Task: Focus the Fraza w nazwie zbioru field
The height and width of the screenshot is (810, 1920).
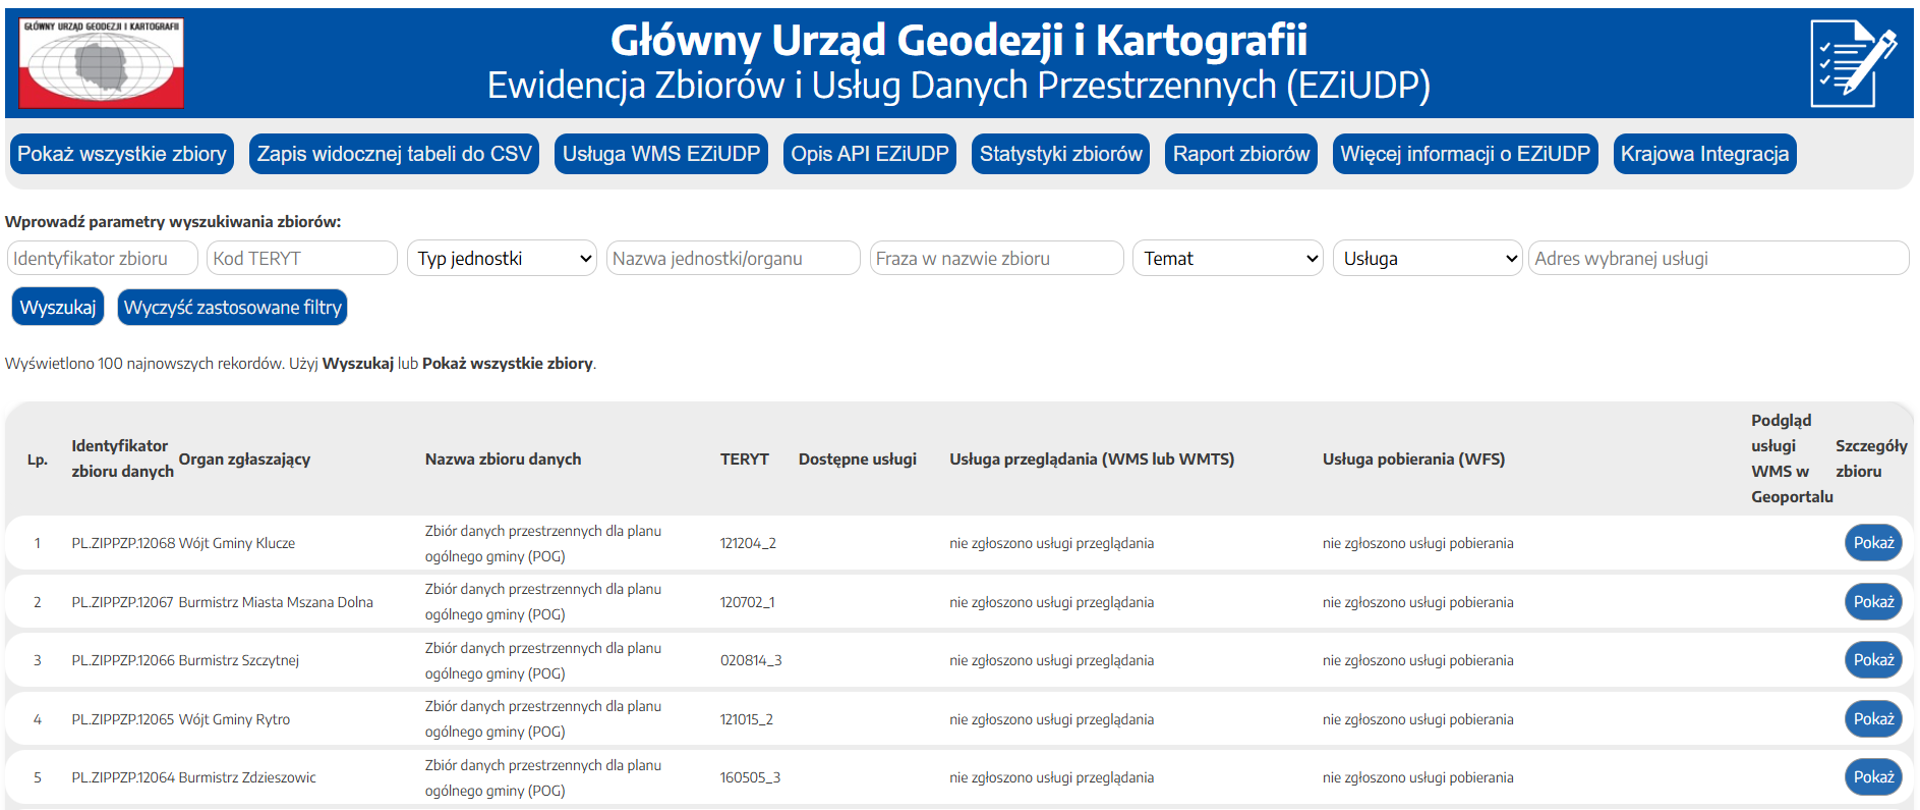Action: coord(997,258)
